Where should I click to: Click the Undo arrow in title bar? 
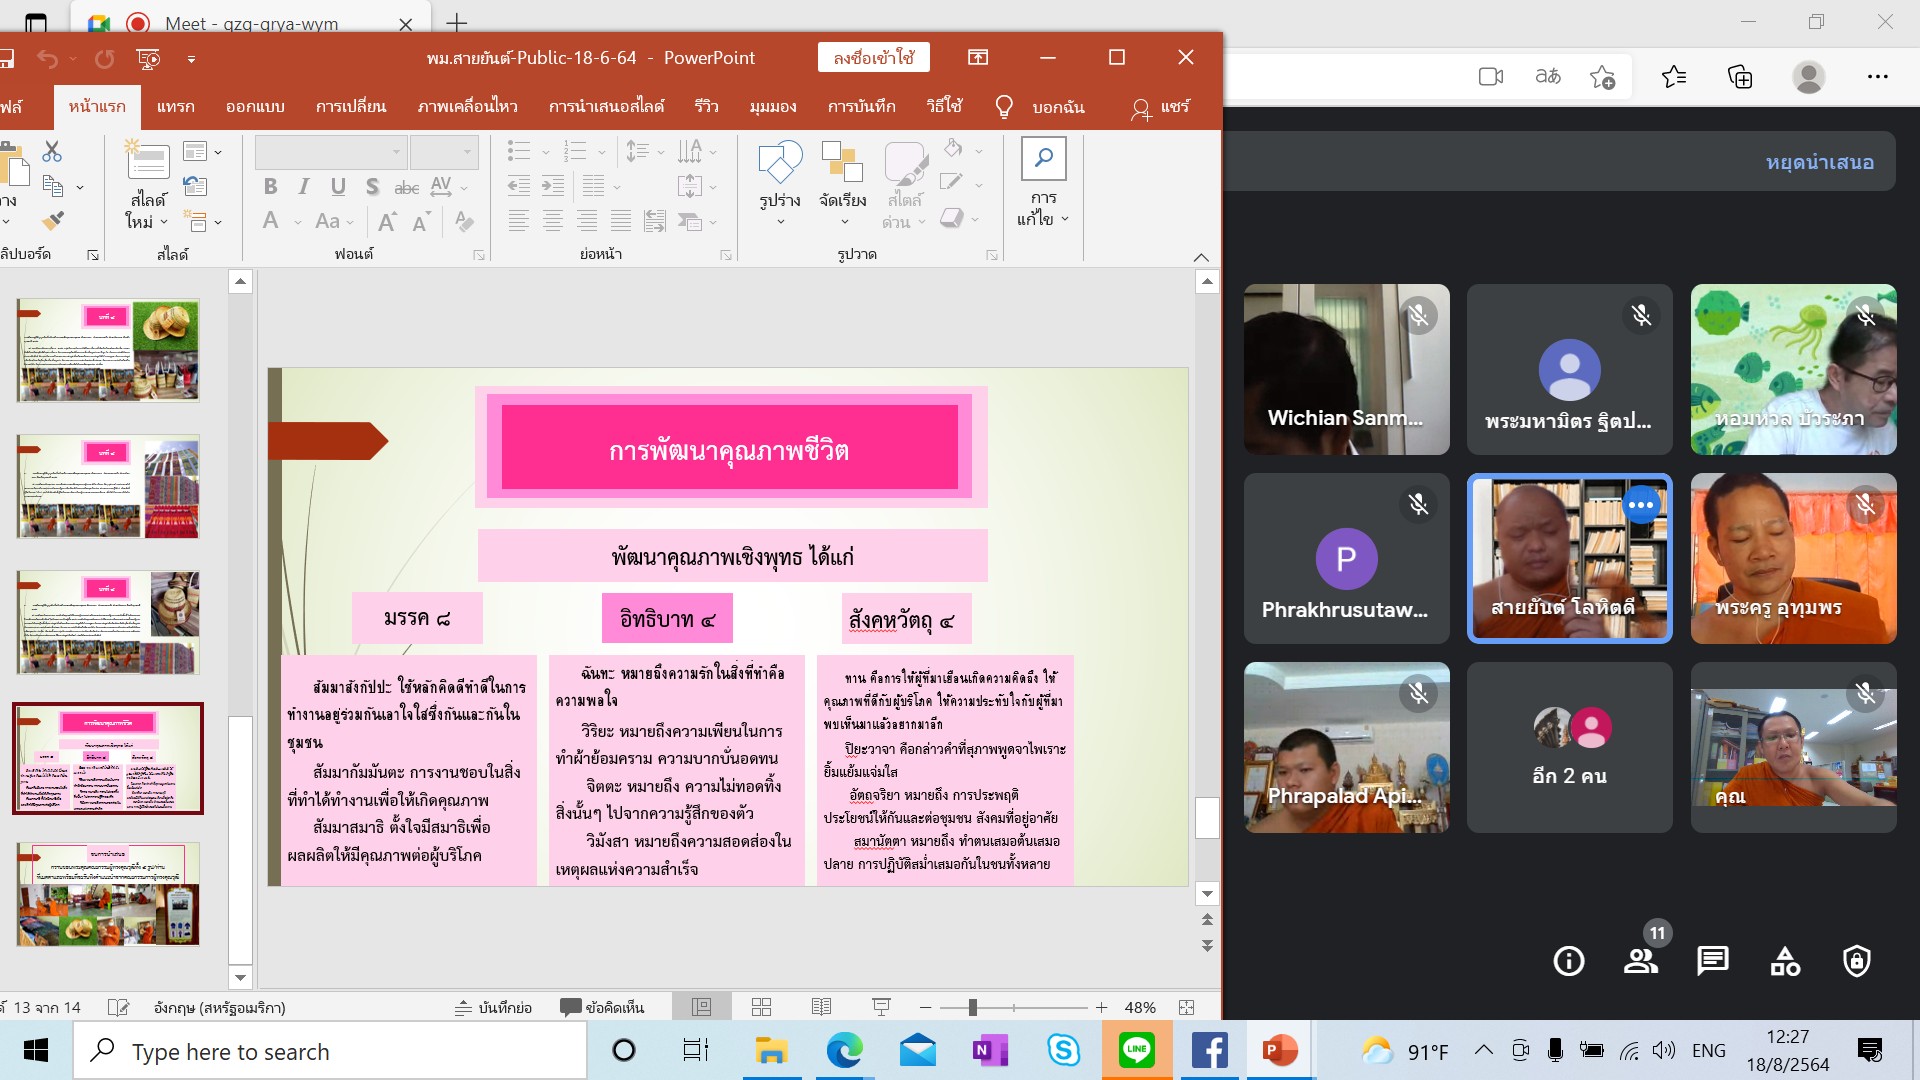pyautogui.click(x=47, y=59)
